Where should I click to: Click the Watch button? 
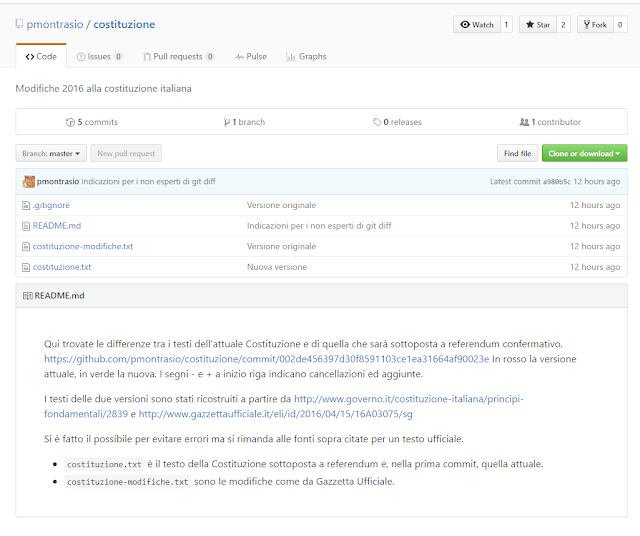pyautogui.click(x=477, y=24)
